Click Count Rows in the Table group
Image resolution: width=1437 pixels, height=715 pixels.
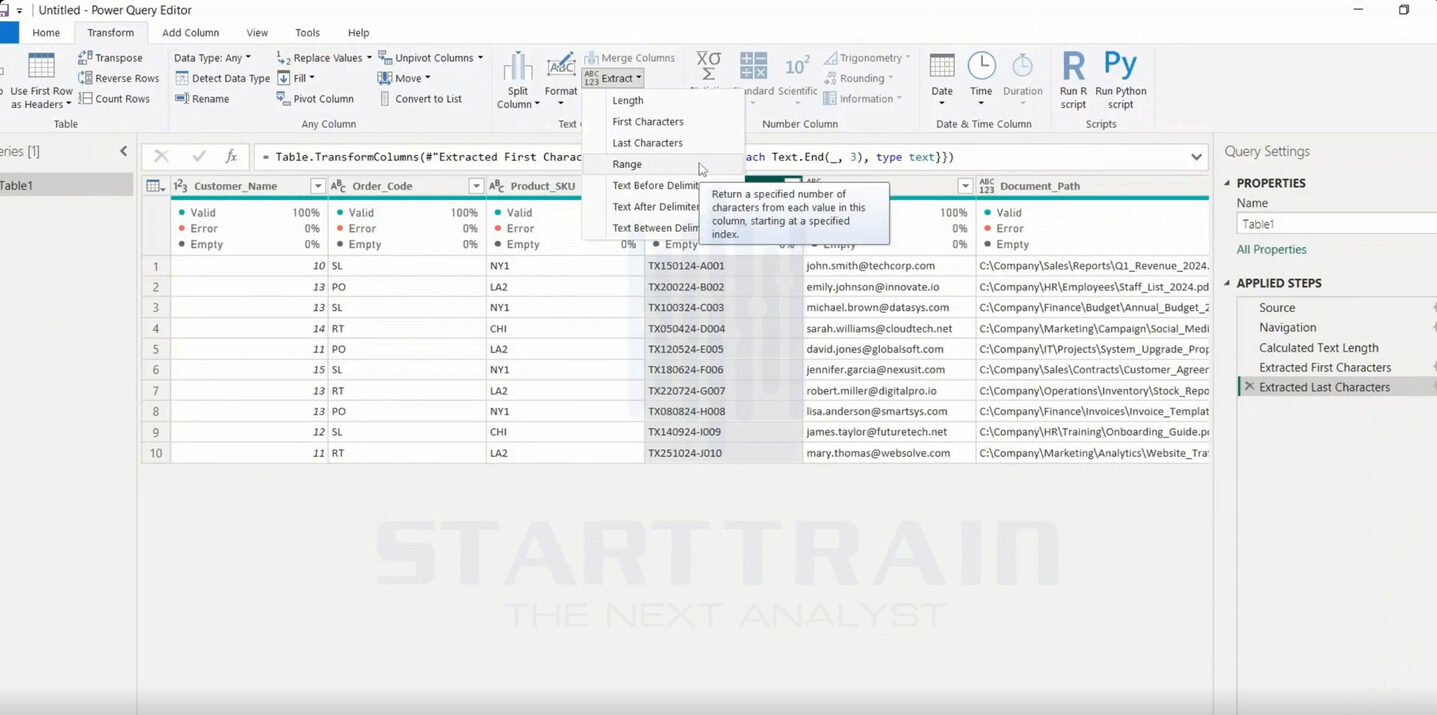pyautogui.click(x=114, y=99)
